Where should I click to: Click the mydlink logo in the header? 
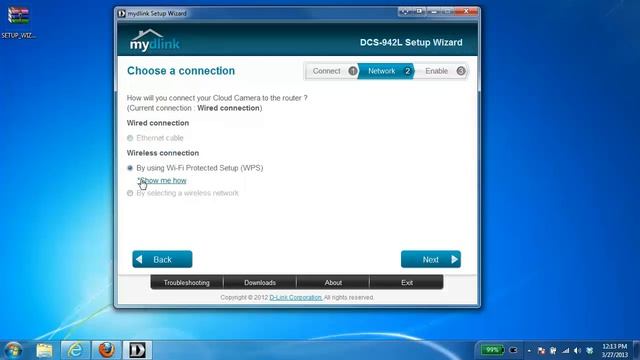(x=154, y=41)
